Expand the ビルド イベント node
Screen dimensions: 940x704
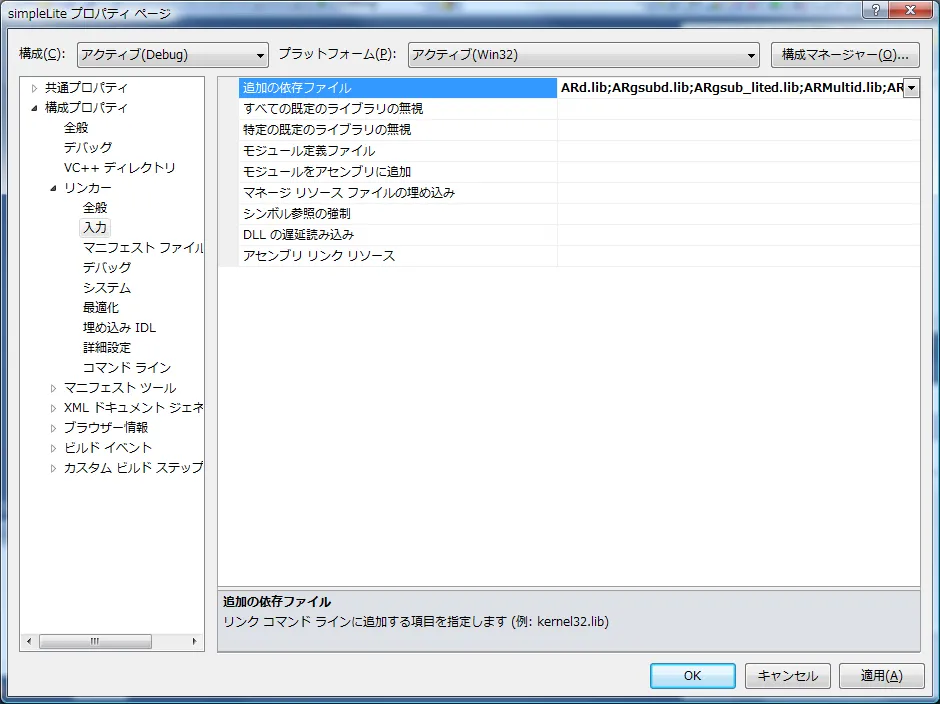click(53, 449)
